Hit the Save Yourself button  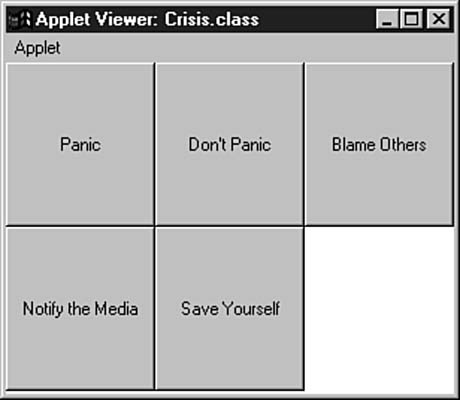tap(230, 308)
